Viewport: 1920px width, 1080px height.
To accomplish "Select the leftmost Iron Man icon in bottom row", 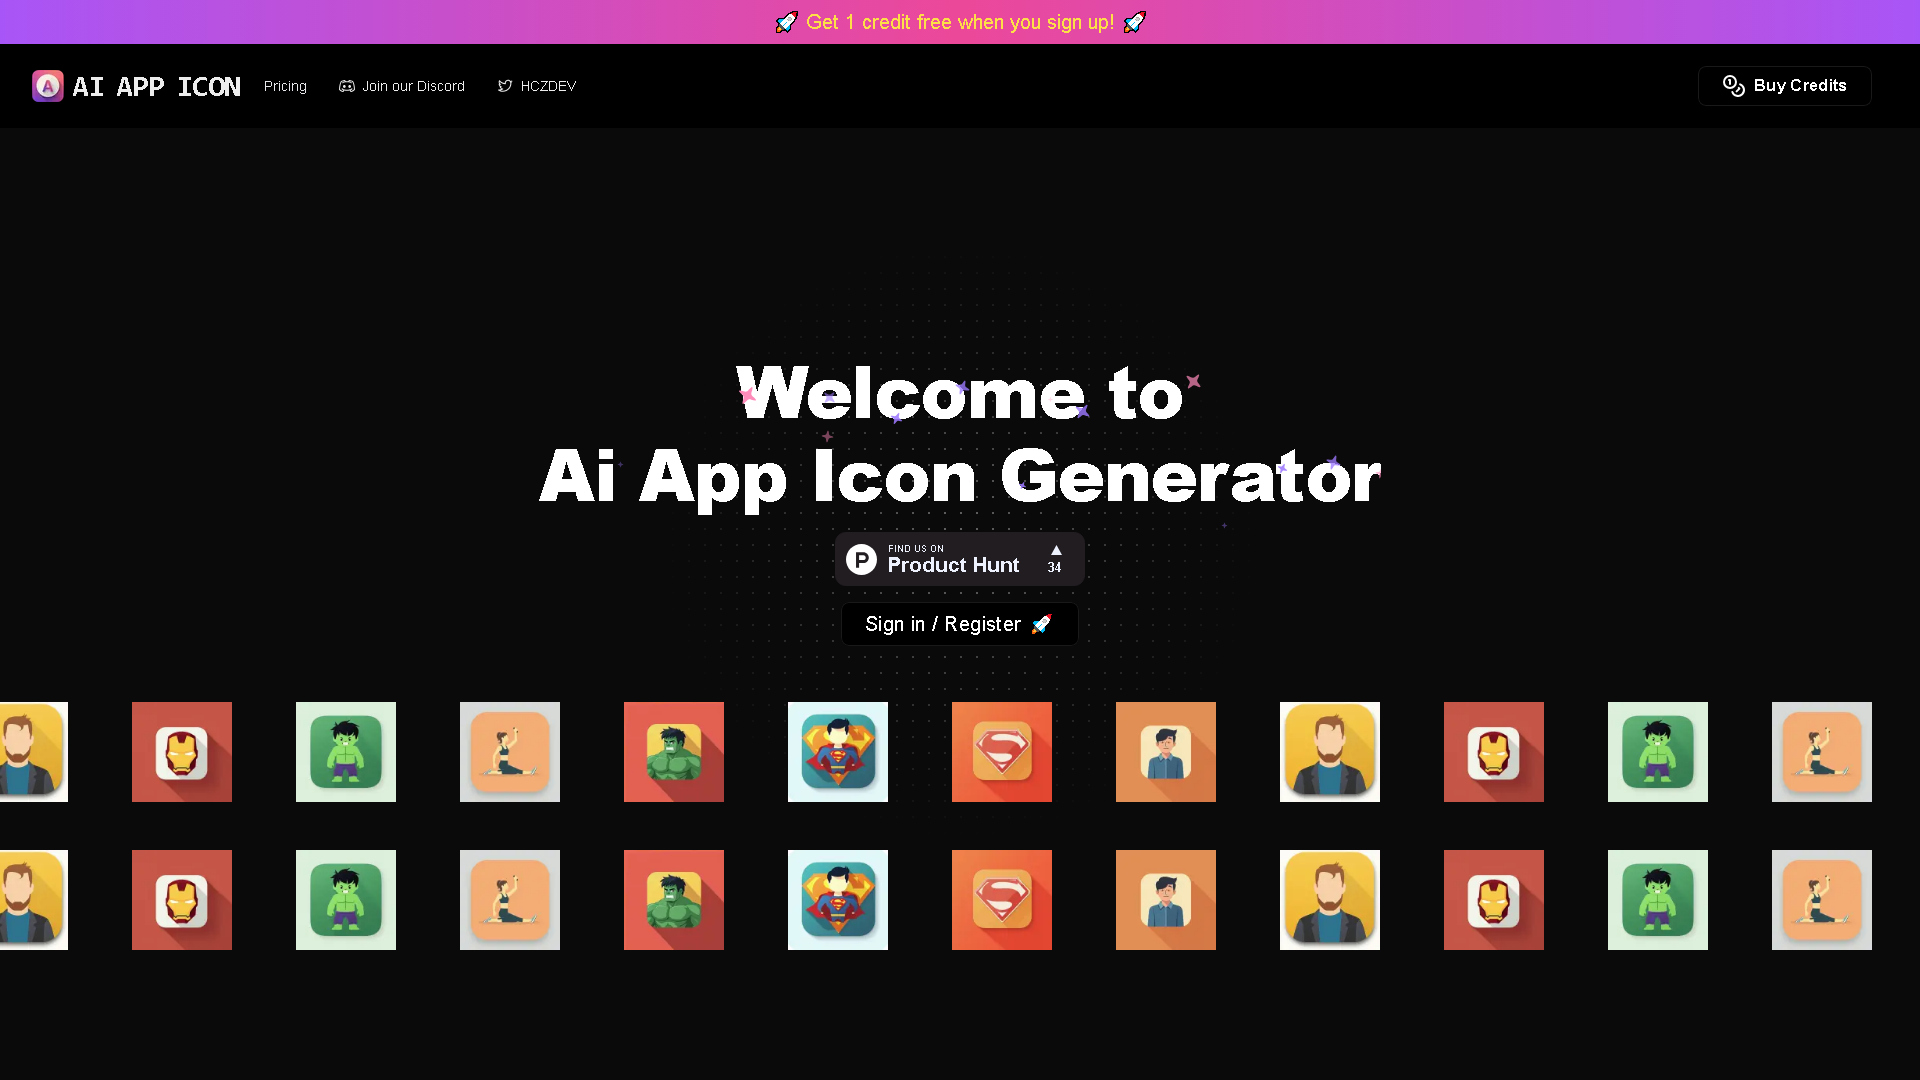I will point(182,900).
